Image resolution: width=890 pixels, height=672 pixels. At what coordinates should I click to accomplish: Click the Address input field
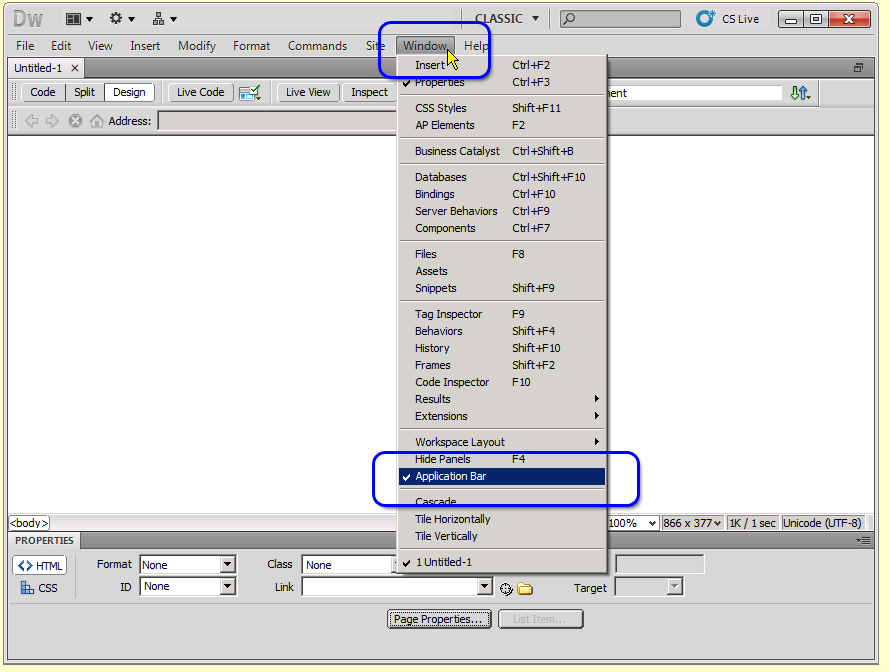click(278, 121)
